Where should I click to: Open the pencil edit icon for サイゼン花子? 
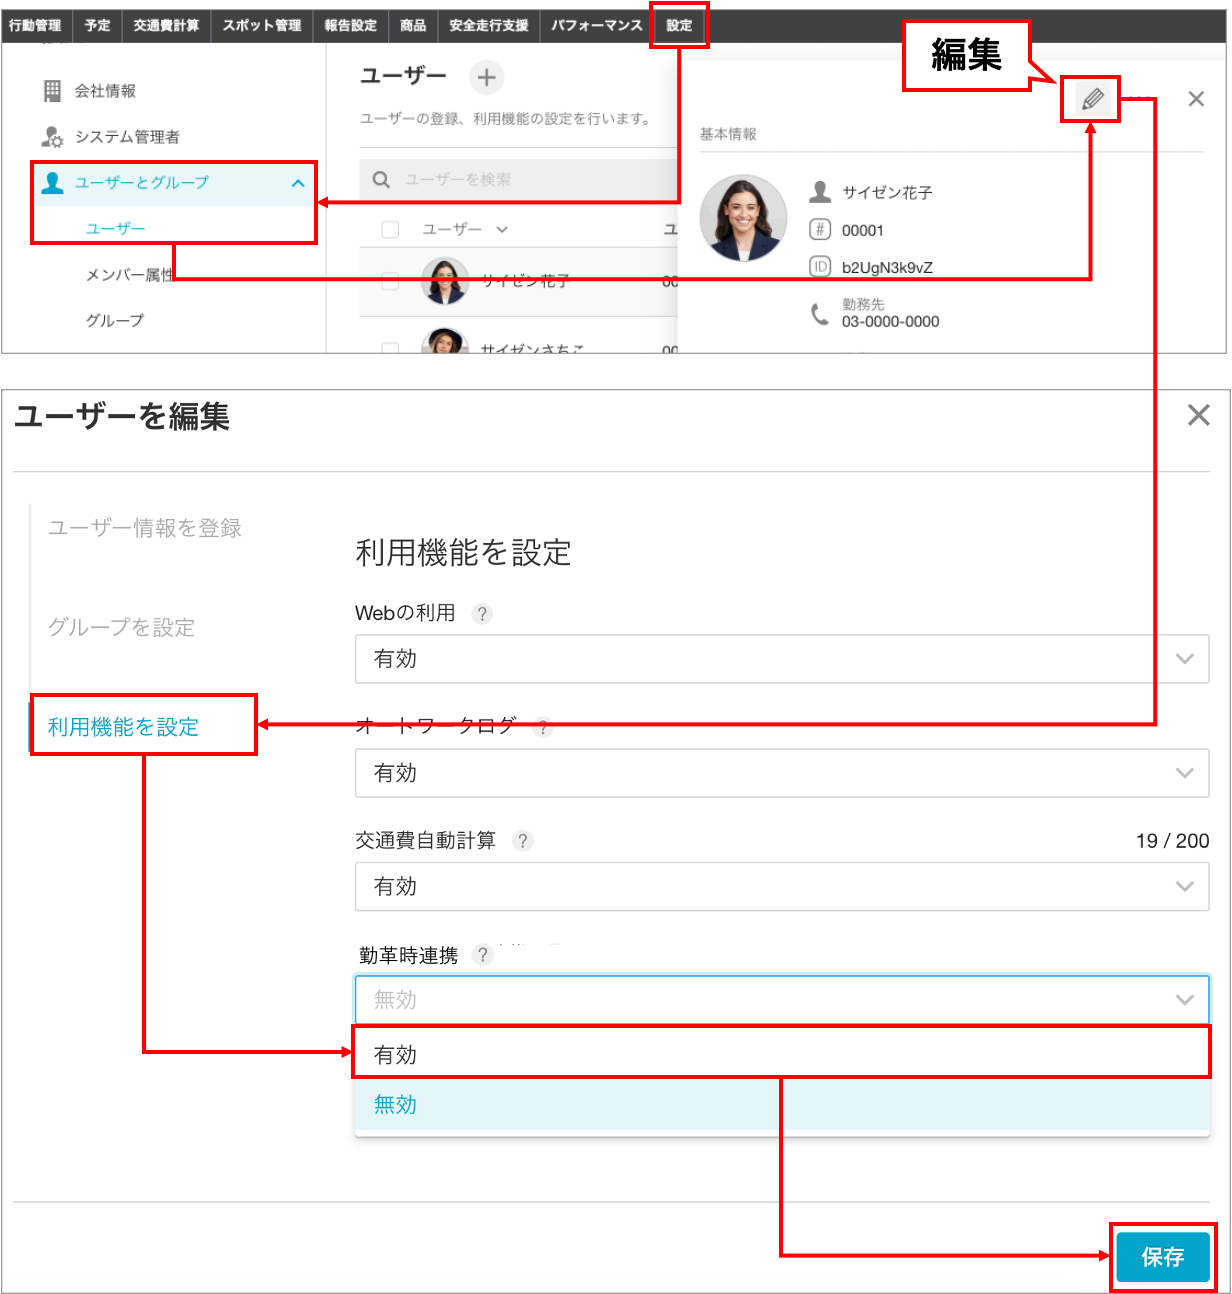1090,99
